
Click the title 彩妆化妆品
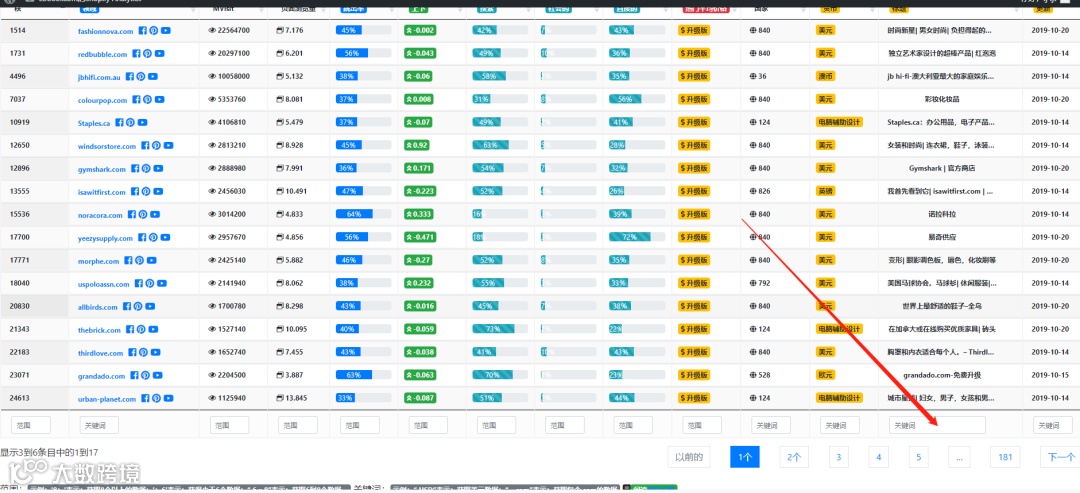coord(942,100)
